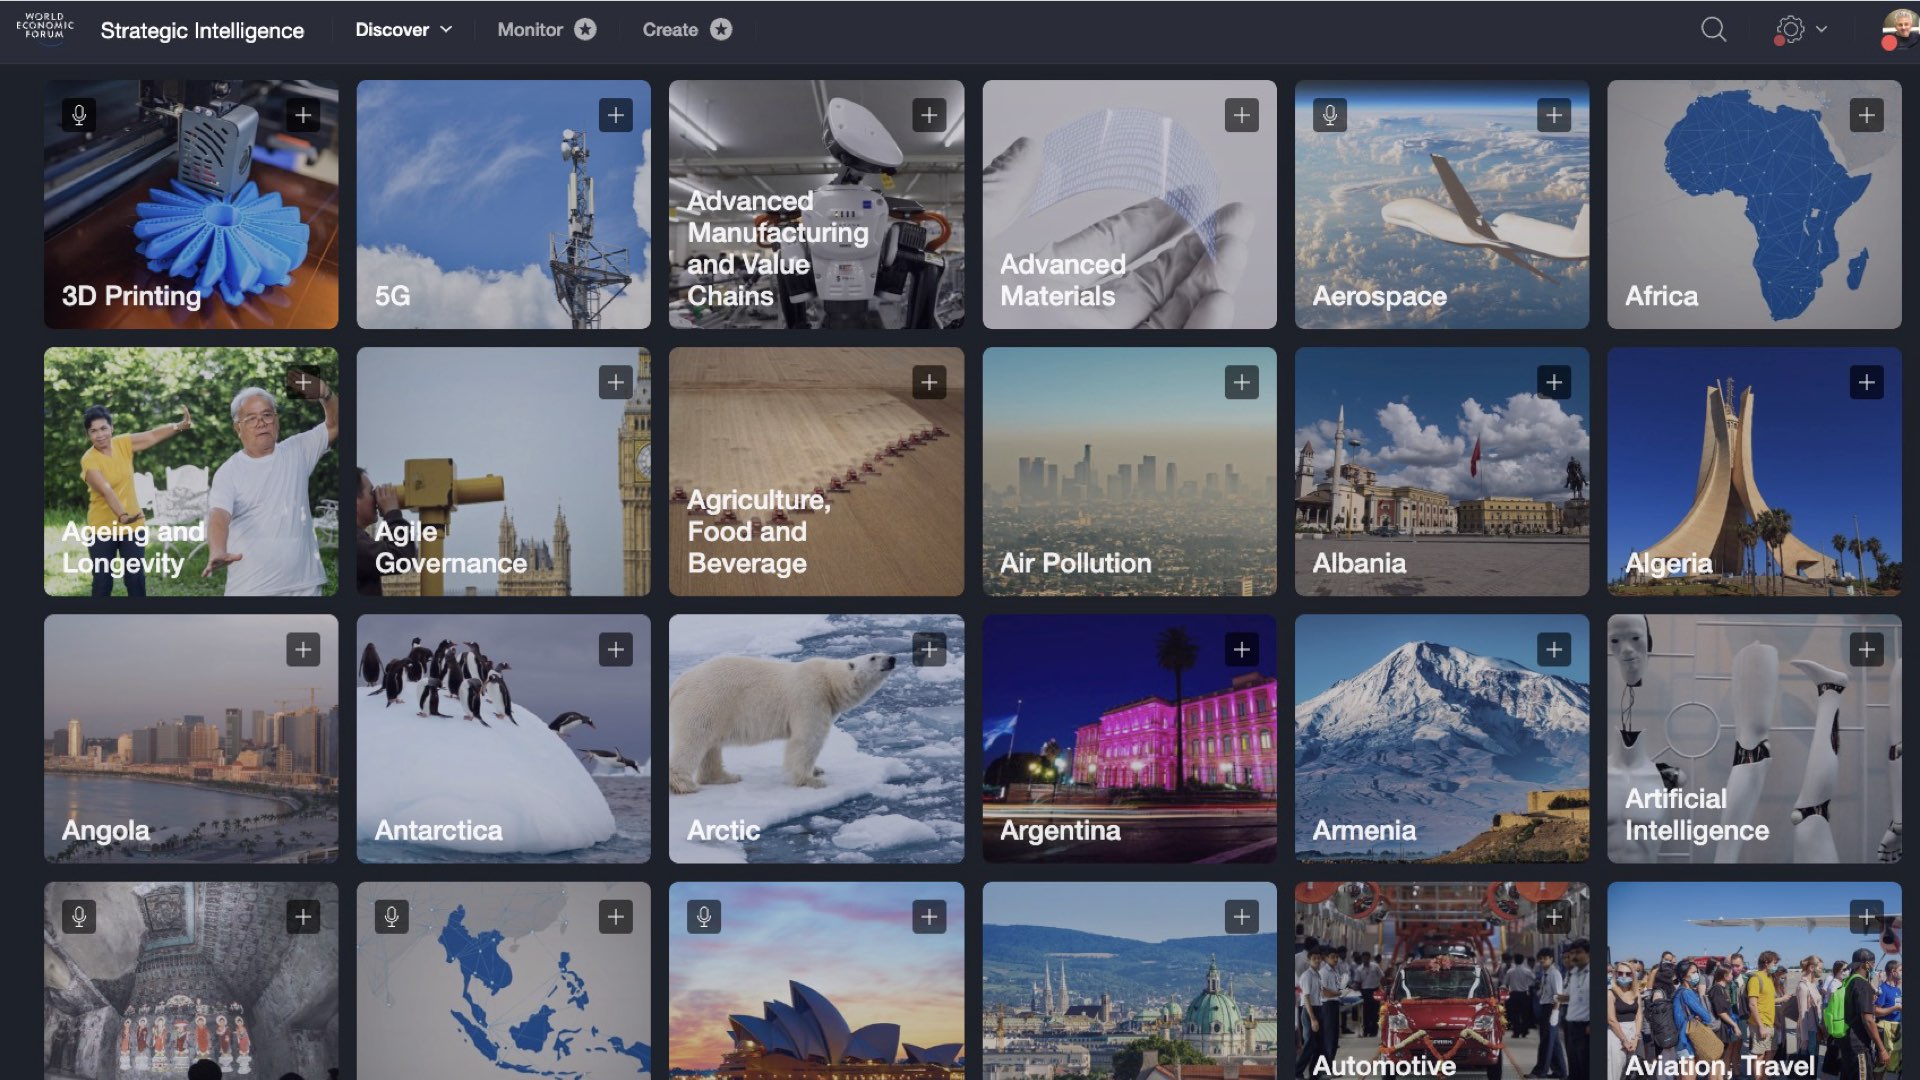Open the Africa topic card
1920x1080 pixels.
pyautogui.click(x=1754, y=205)
